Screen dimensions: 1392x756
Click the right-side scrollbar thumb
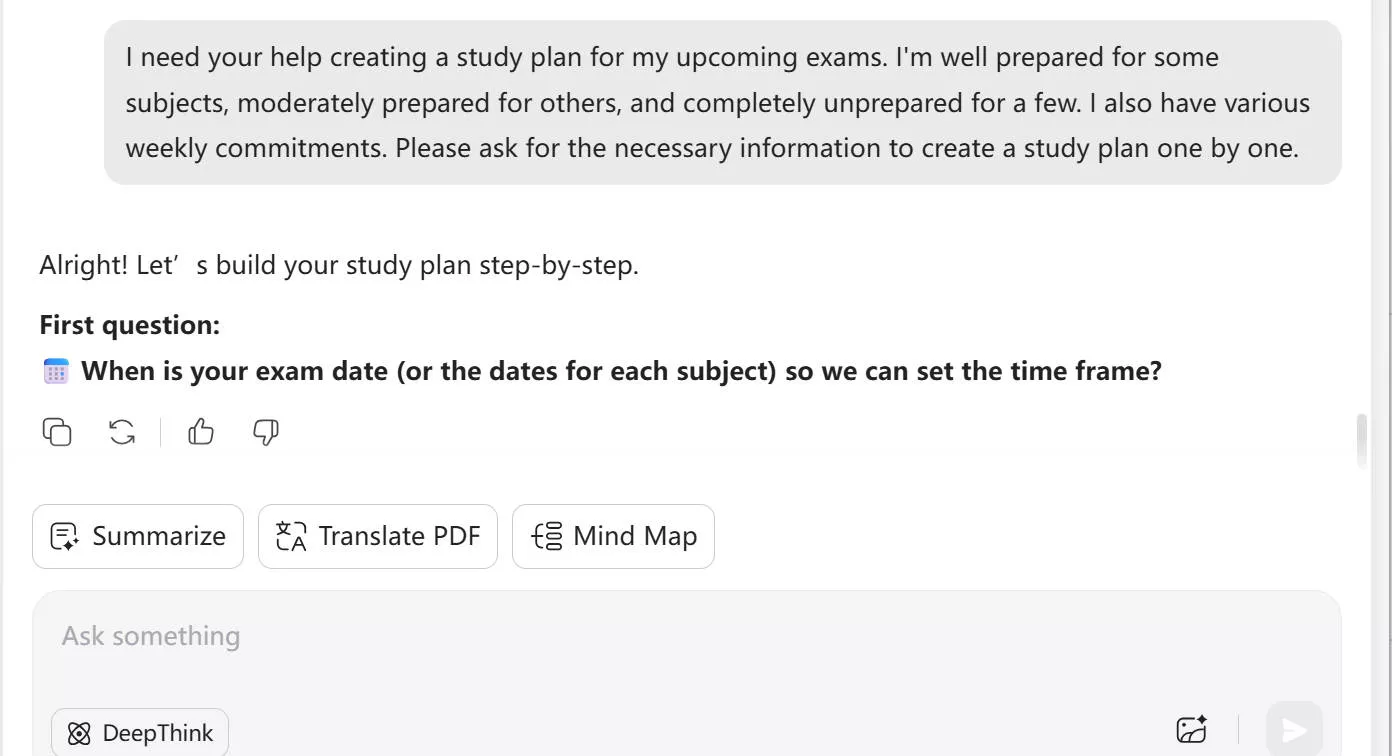coord(1361,440)
